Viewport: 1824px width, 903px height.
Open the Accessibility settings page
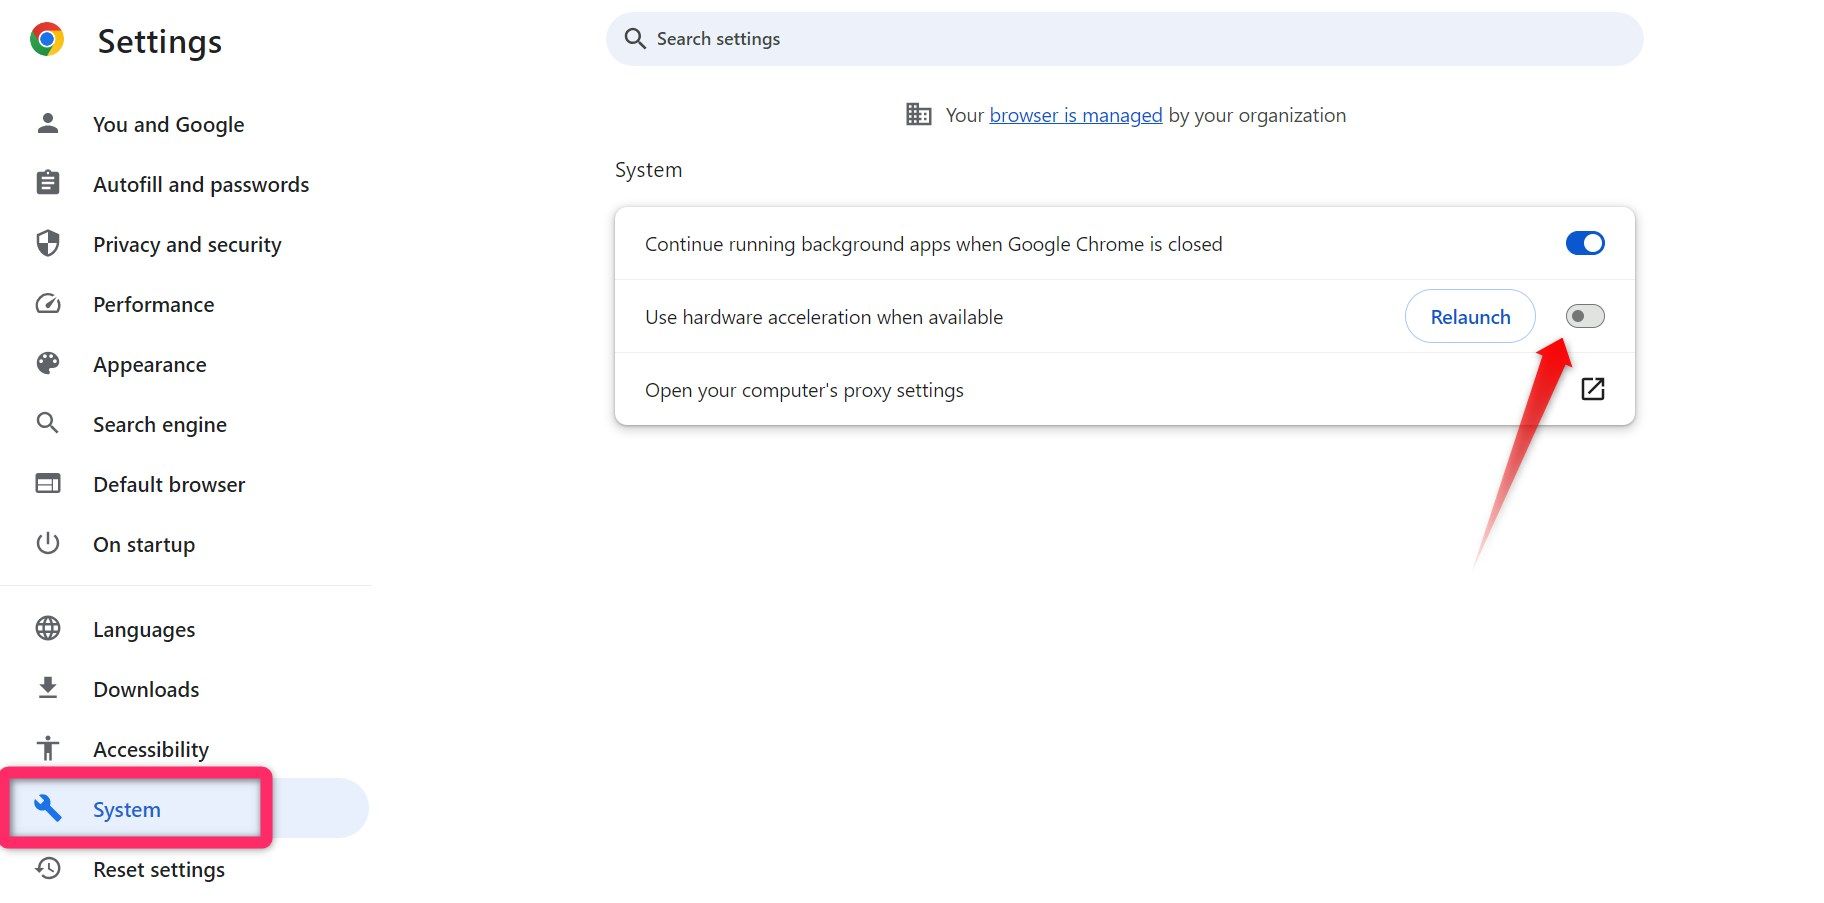coord(151,748)
